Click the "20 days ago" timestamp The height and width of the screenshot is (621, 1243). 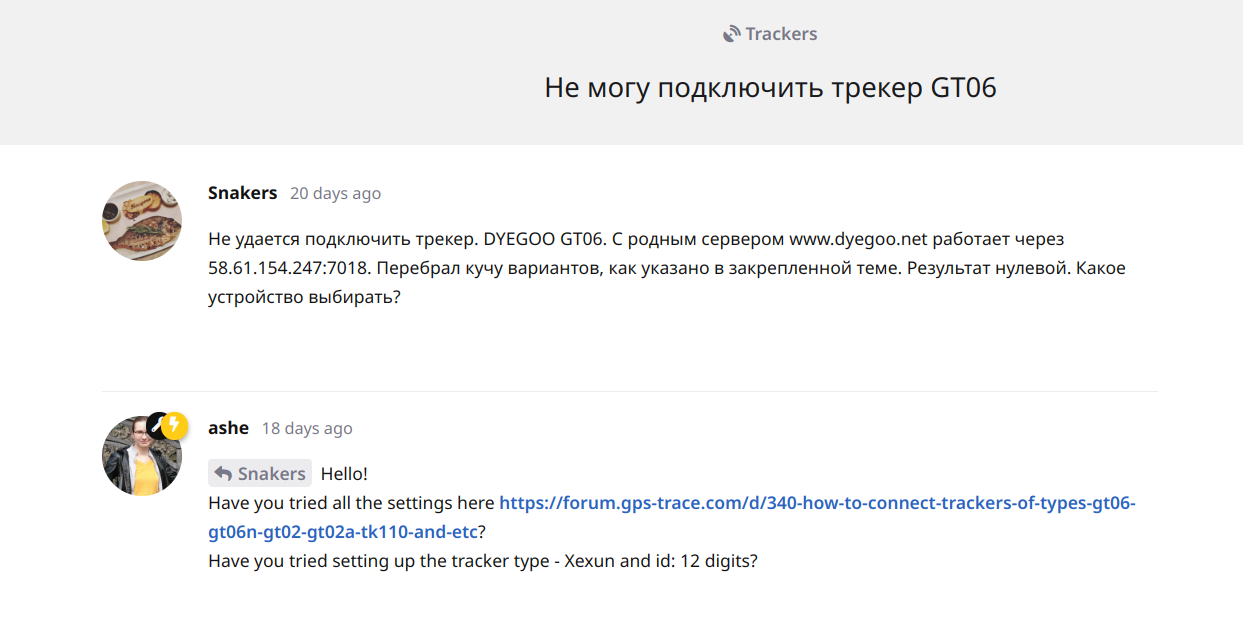coord(335,194)
